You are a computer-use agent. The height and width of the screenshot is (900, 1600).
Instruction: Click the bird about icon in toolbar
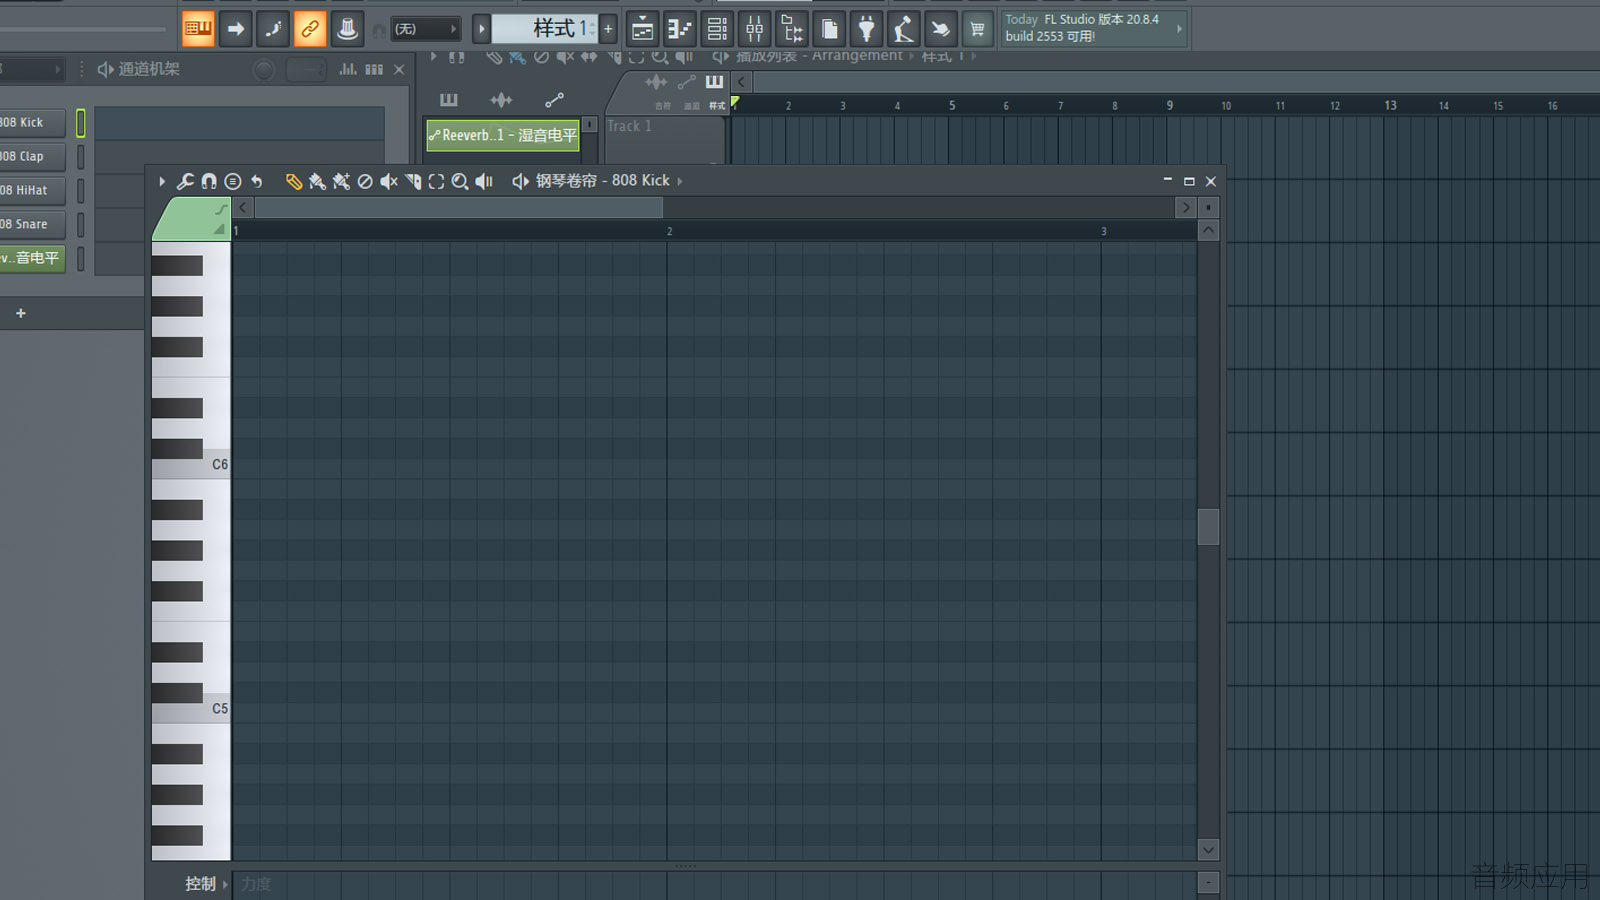click(941, 29)
